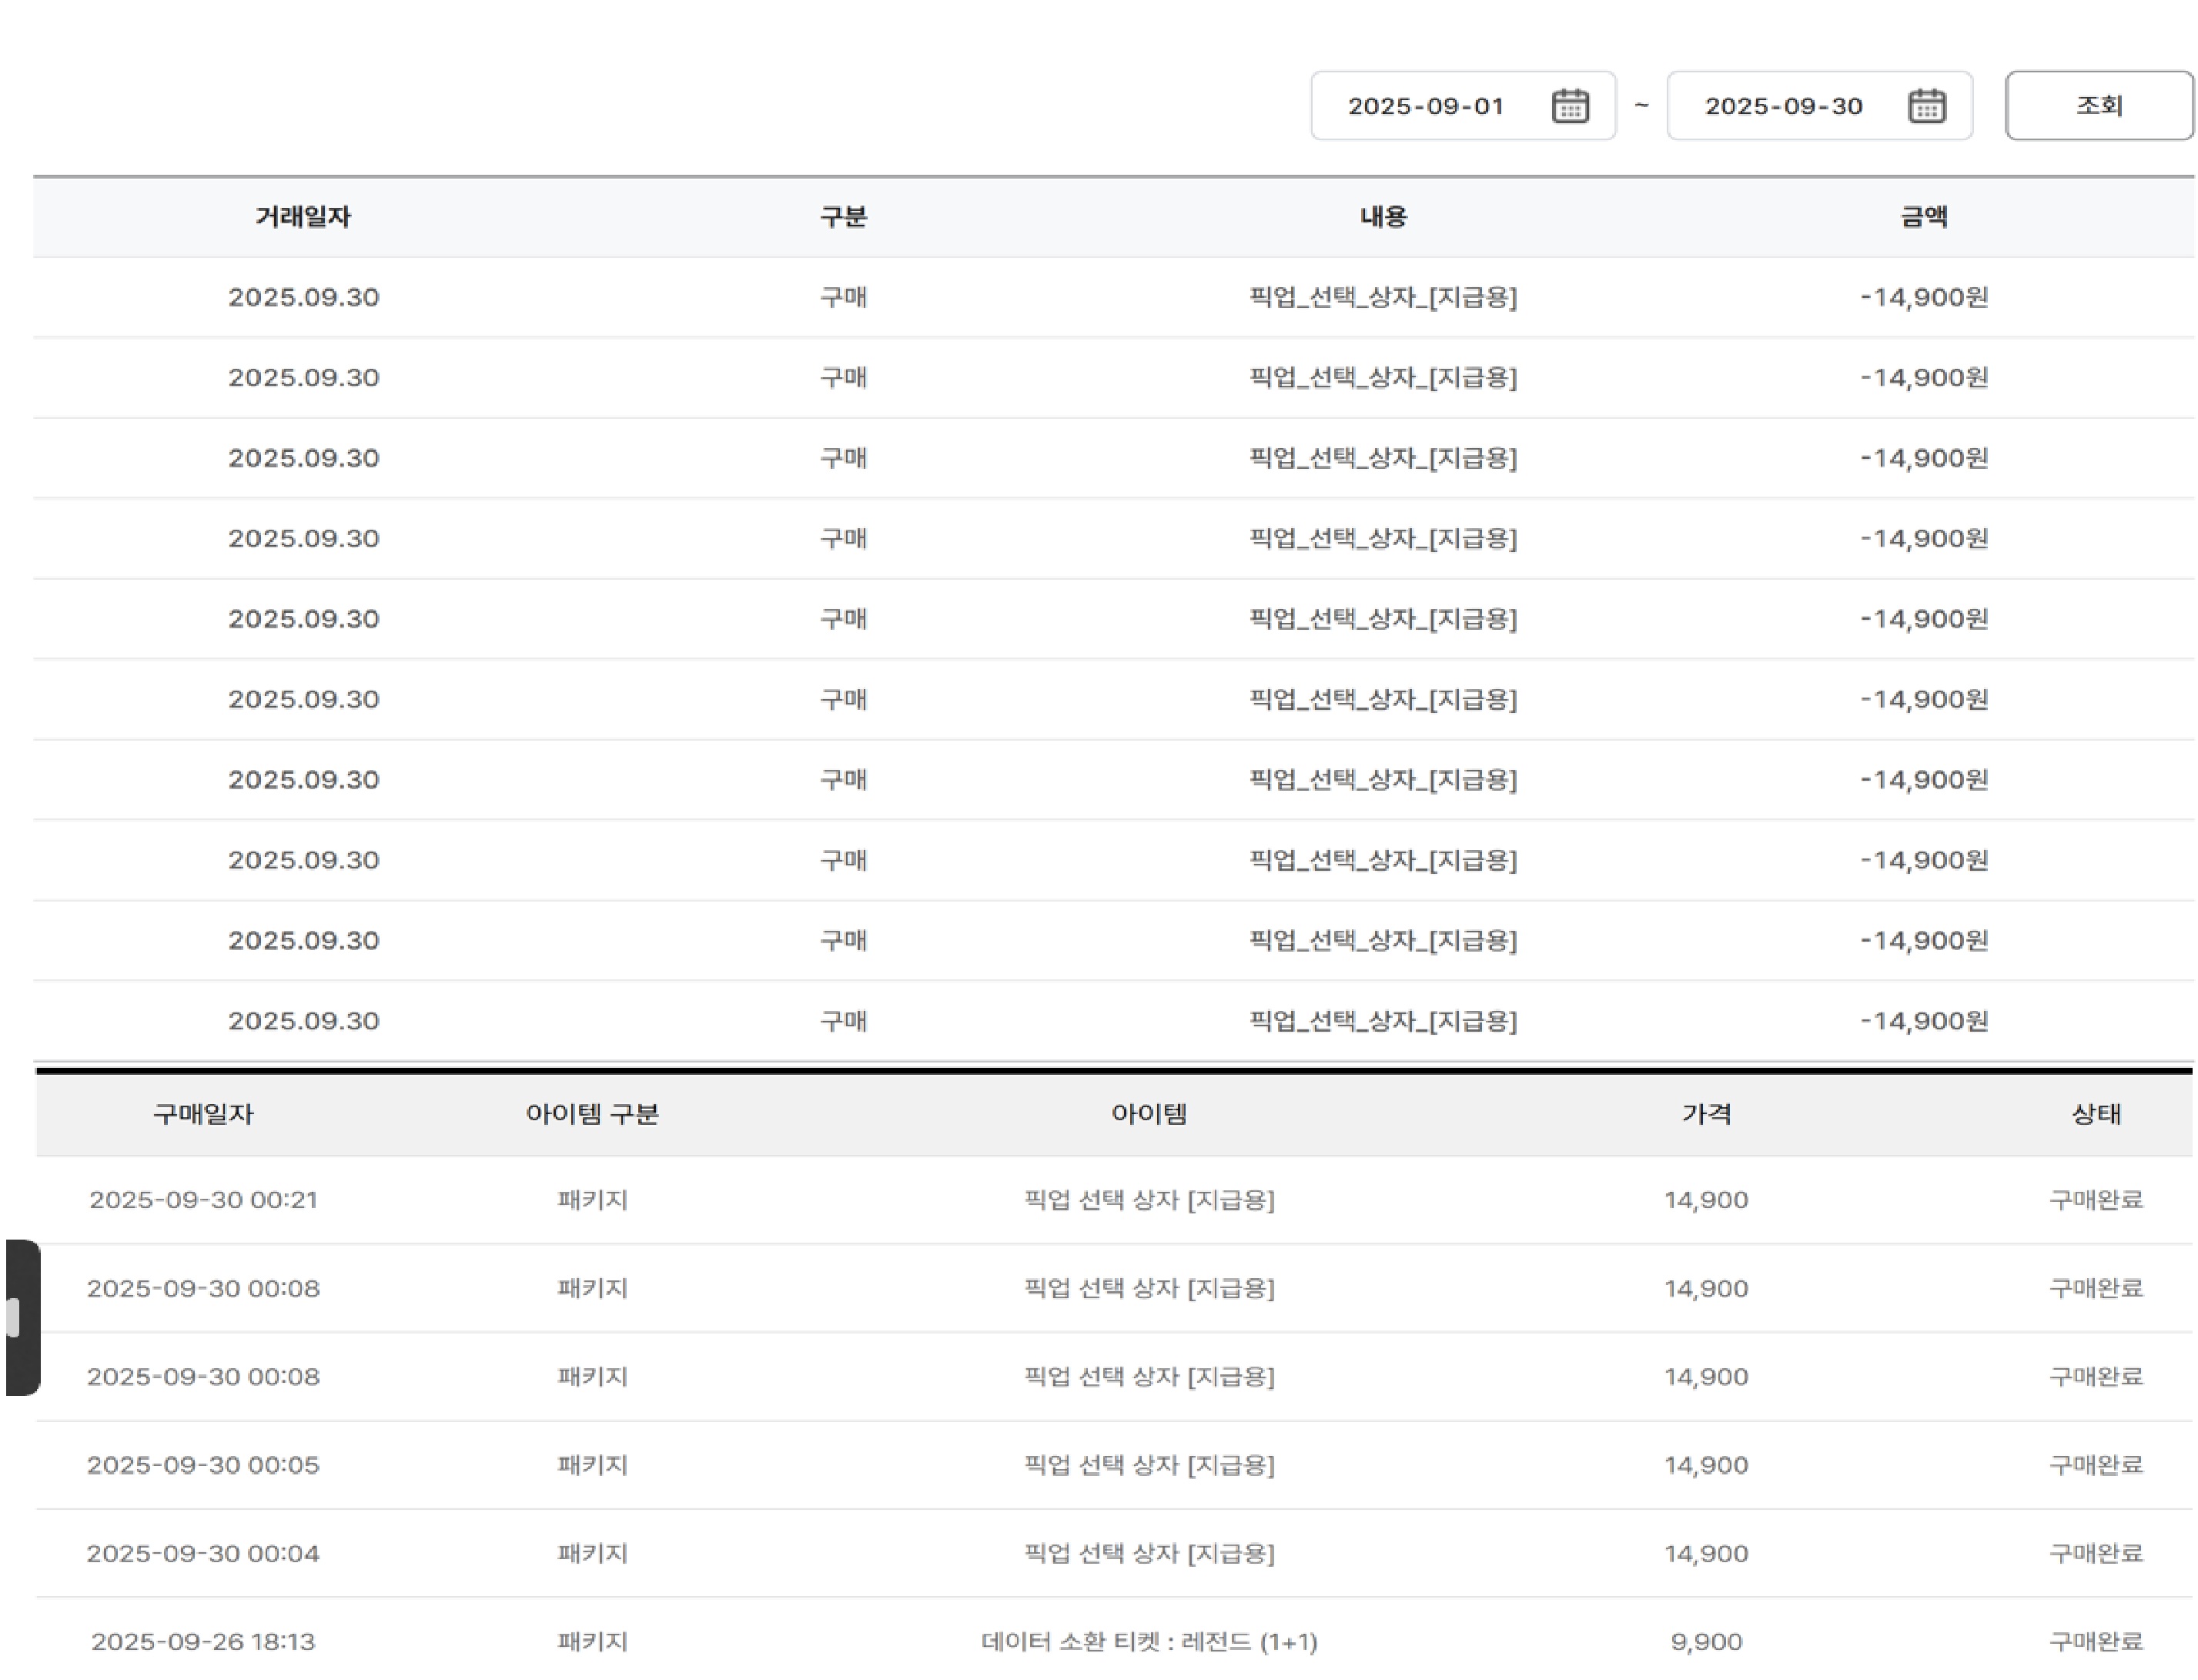The image size is (2198, 1680).
Task: Focus the 2025-09-30 end date field
Action: (x=1782, y=106)
